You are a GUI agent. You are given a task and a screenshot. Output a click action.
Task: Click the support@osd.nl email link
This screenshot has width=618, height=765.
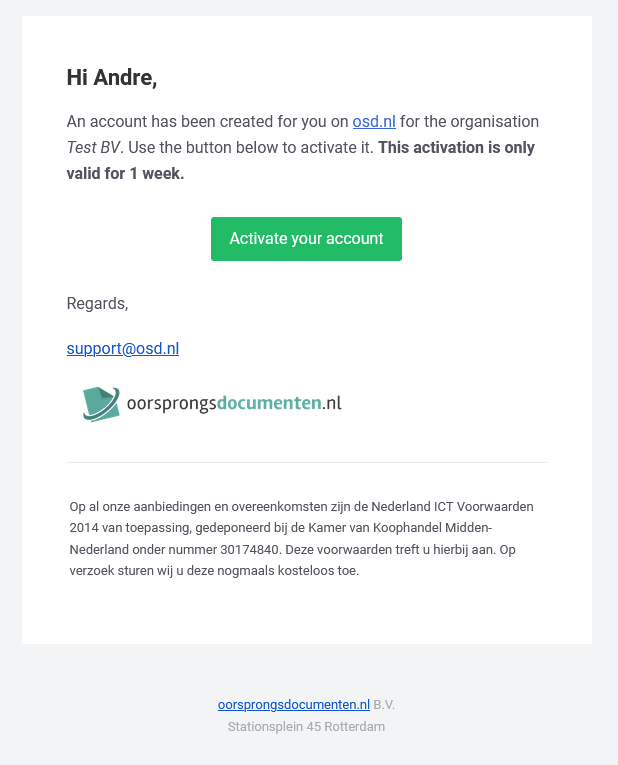pyautogui.click(x=123, y=348)
